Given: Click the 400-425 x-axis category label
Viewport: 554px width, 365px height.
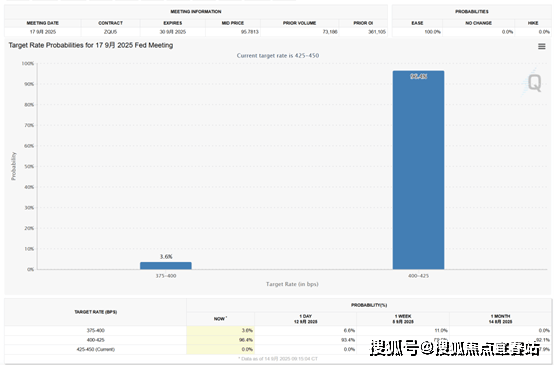Looking at the screenshot, I should 418,276.
